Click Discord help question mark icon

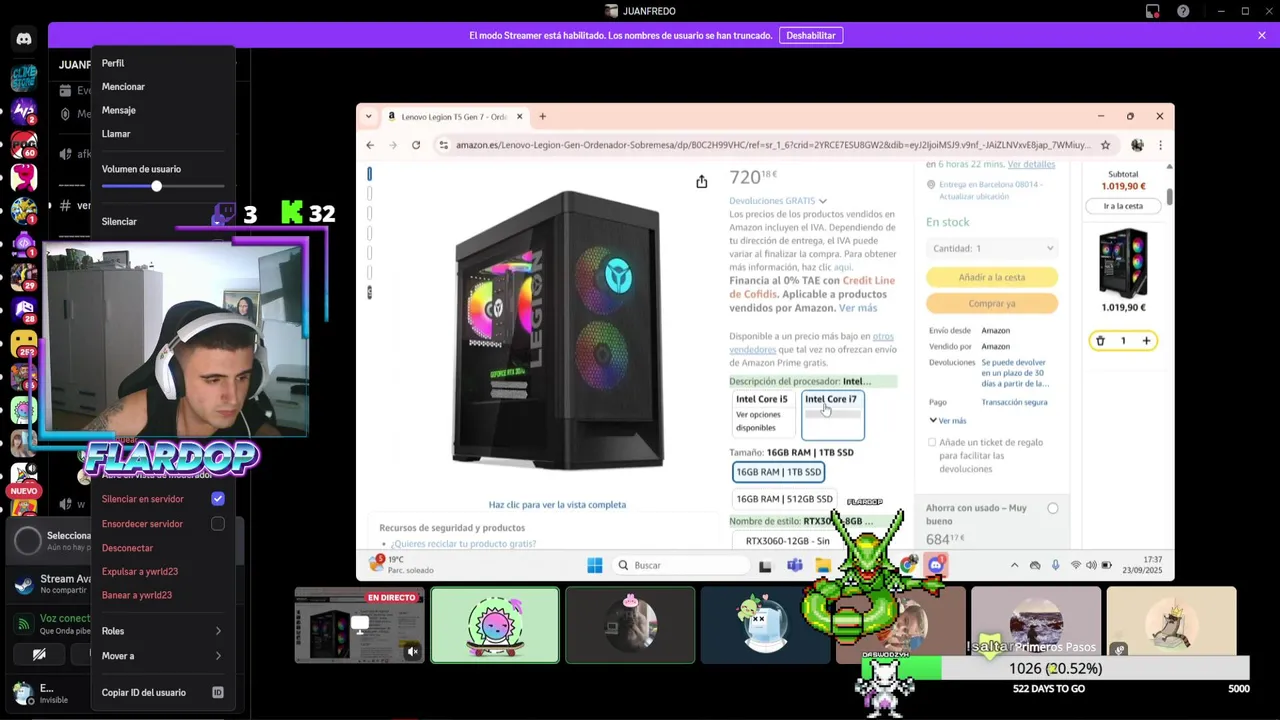click(1183, 11)
